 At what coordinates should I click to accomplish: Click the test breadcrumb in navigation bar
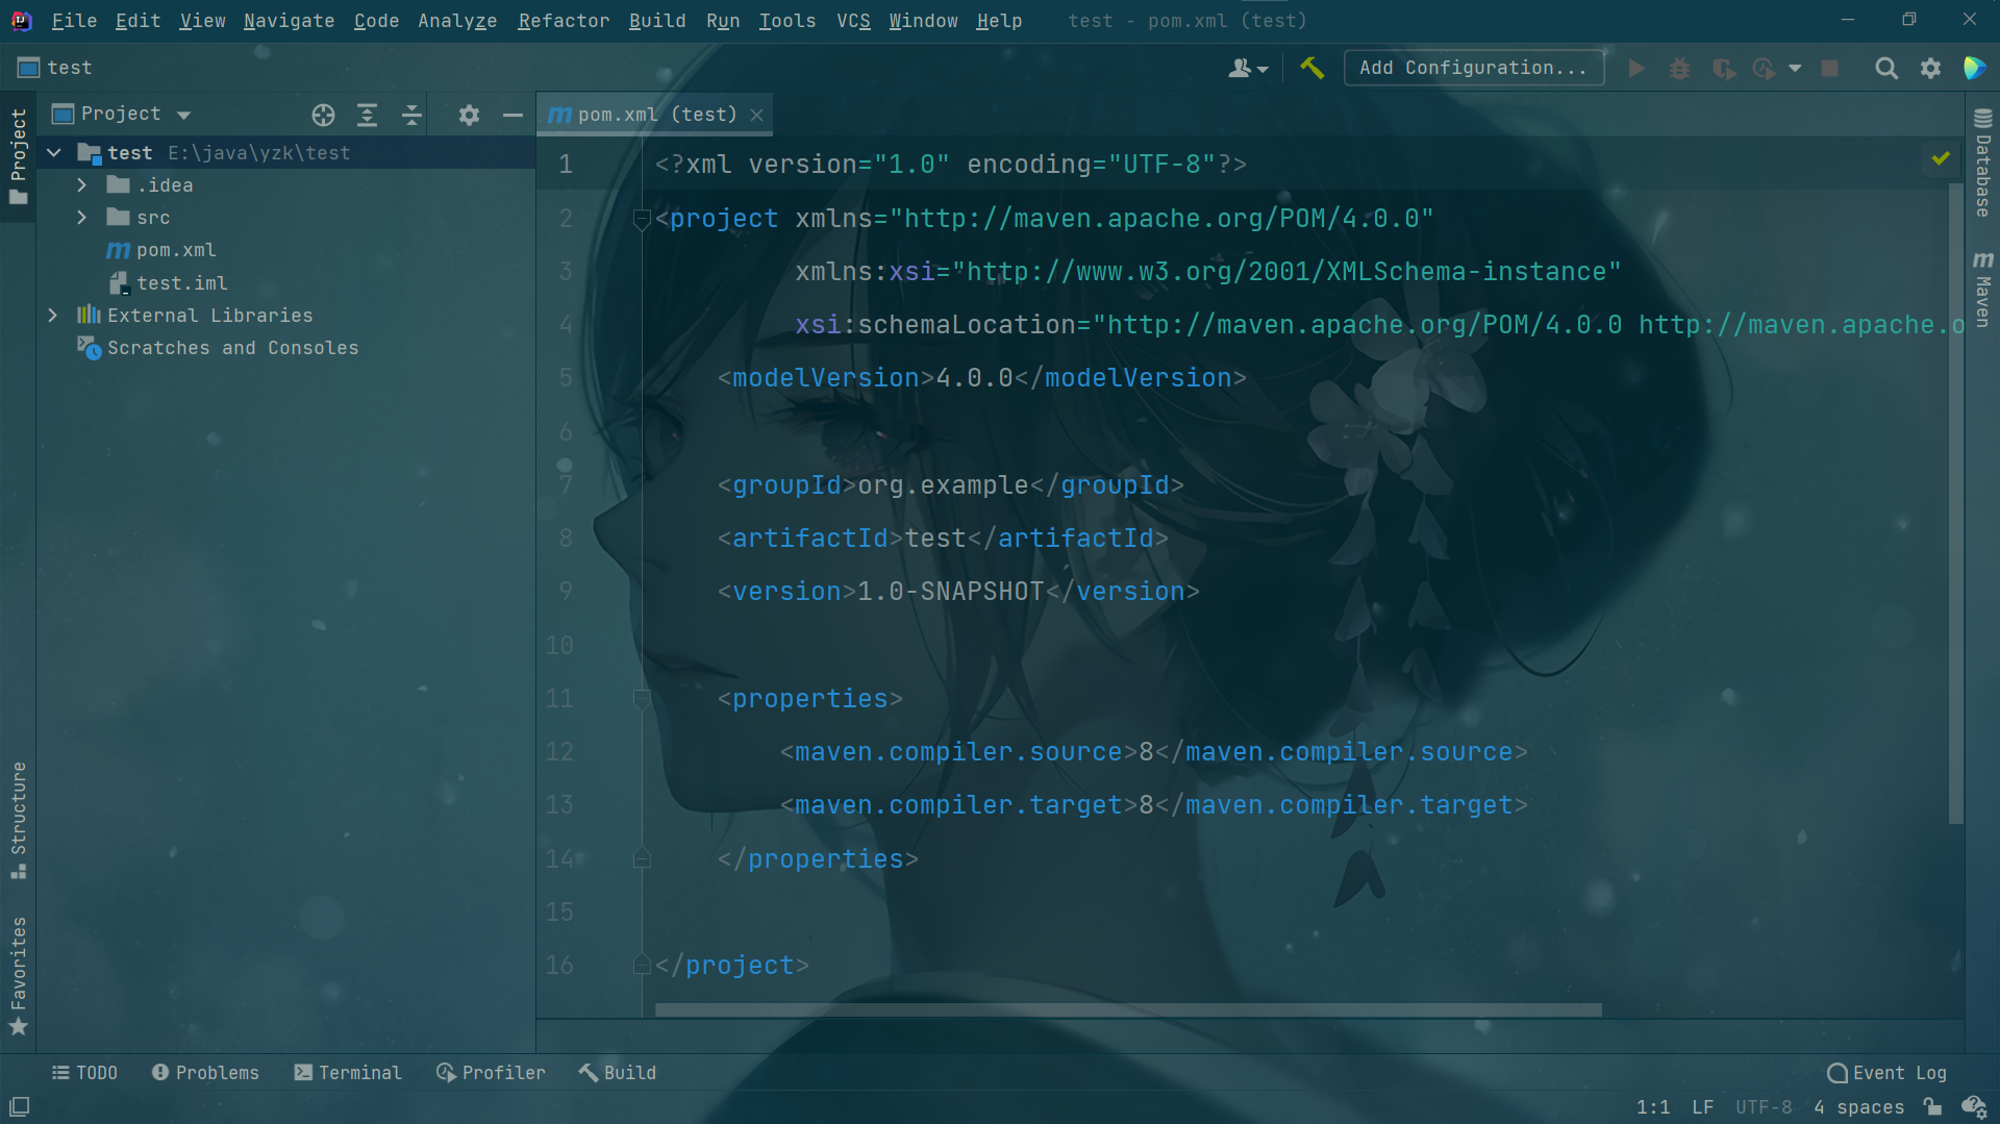56,68
